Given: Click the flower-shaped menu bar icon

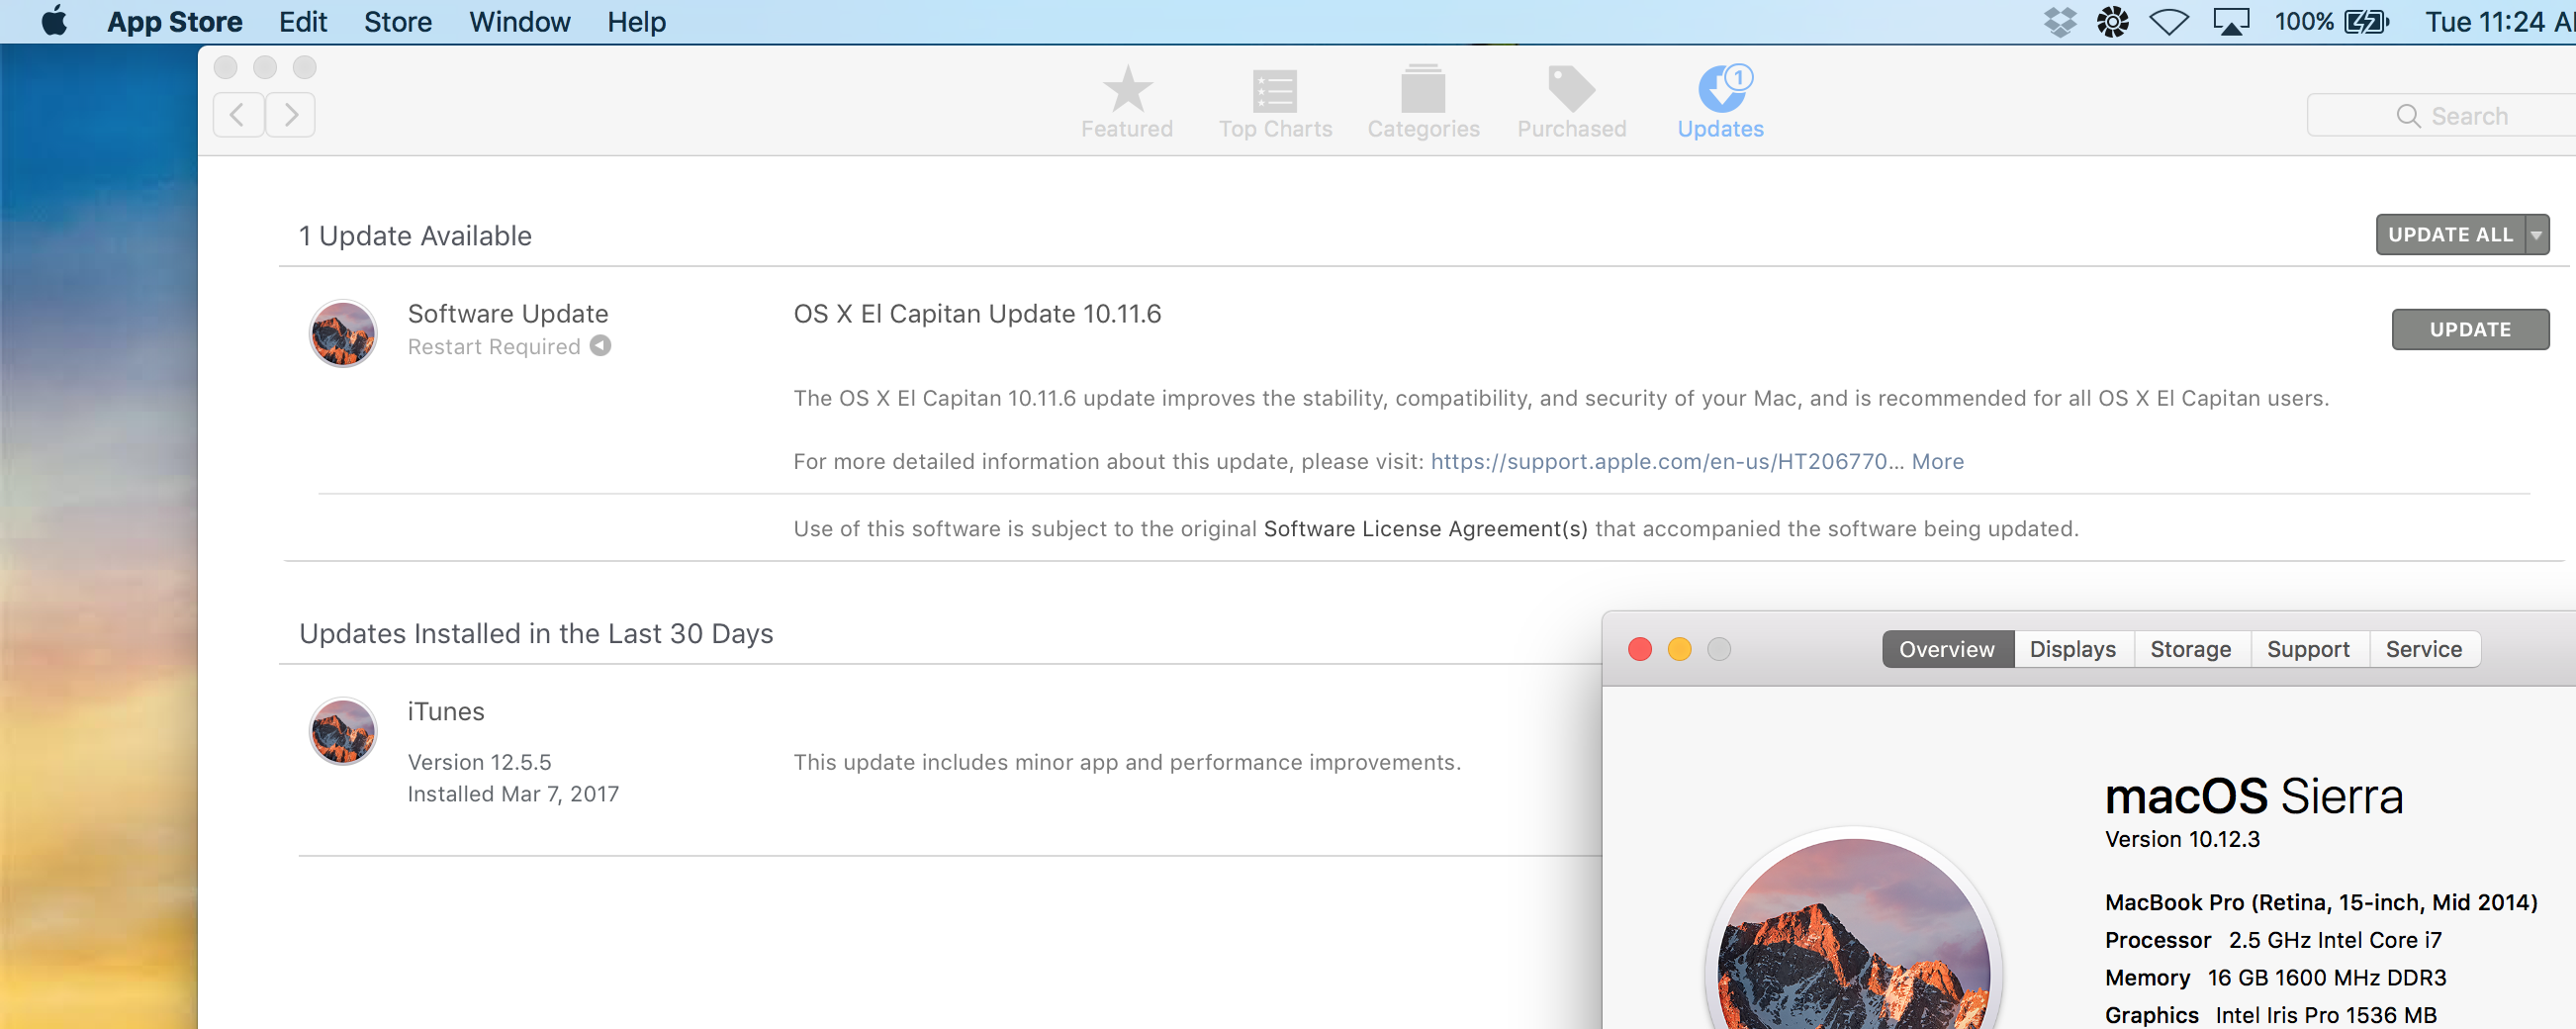Looking at the screenshot, I should tap(2113, 22).
